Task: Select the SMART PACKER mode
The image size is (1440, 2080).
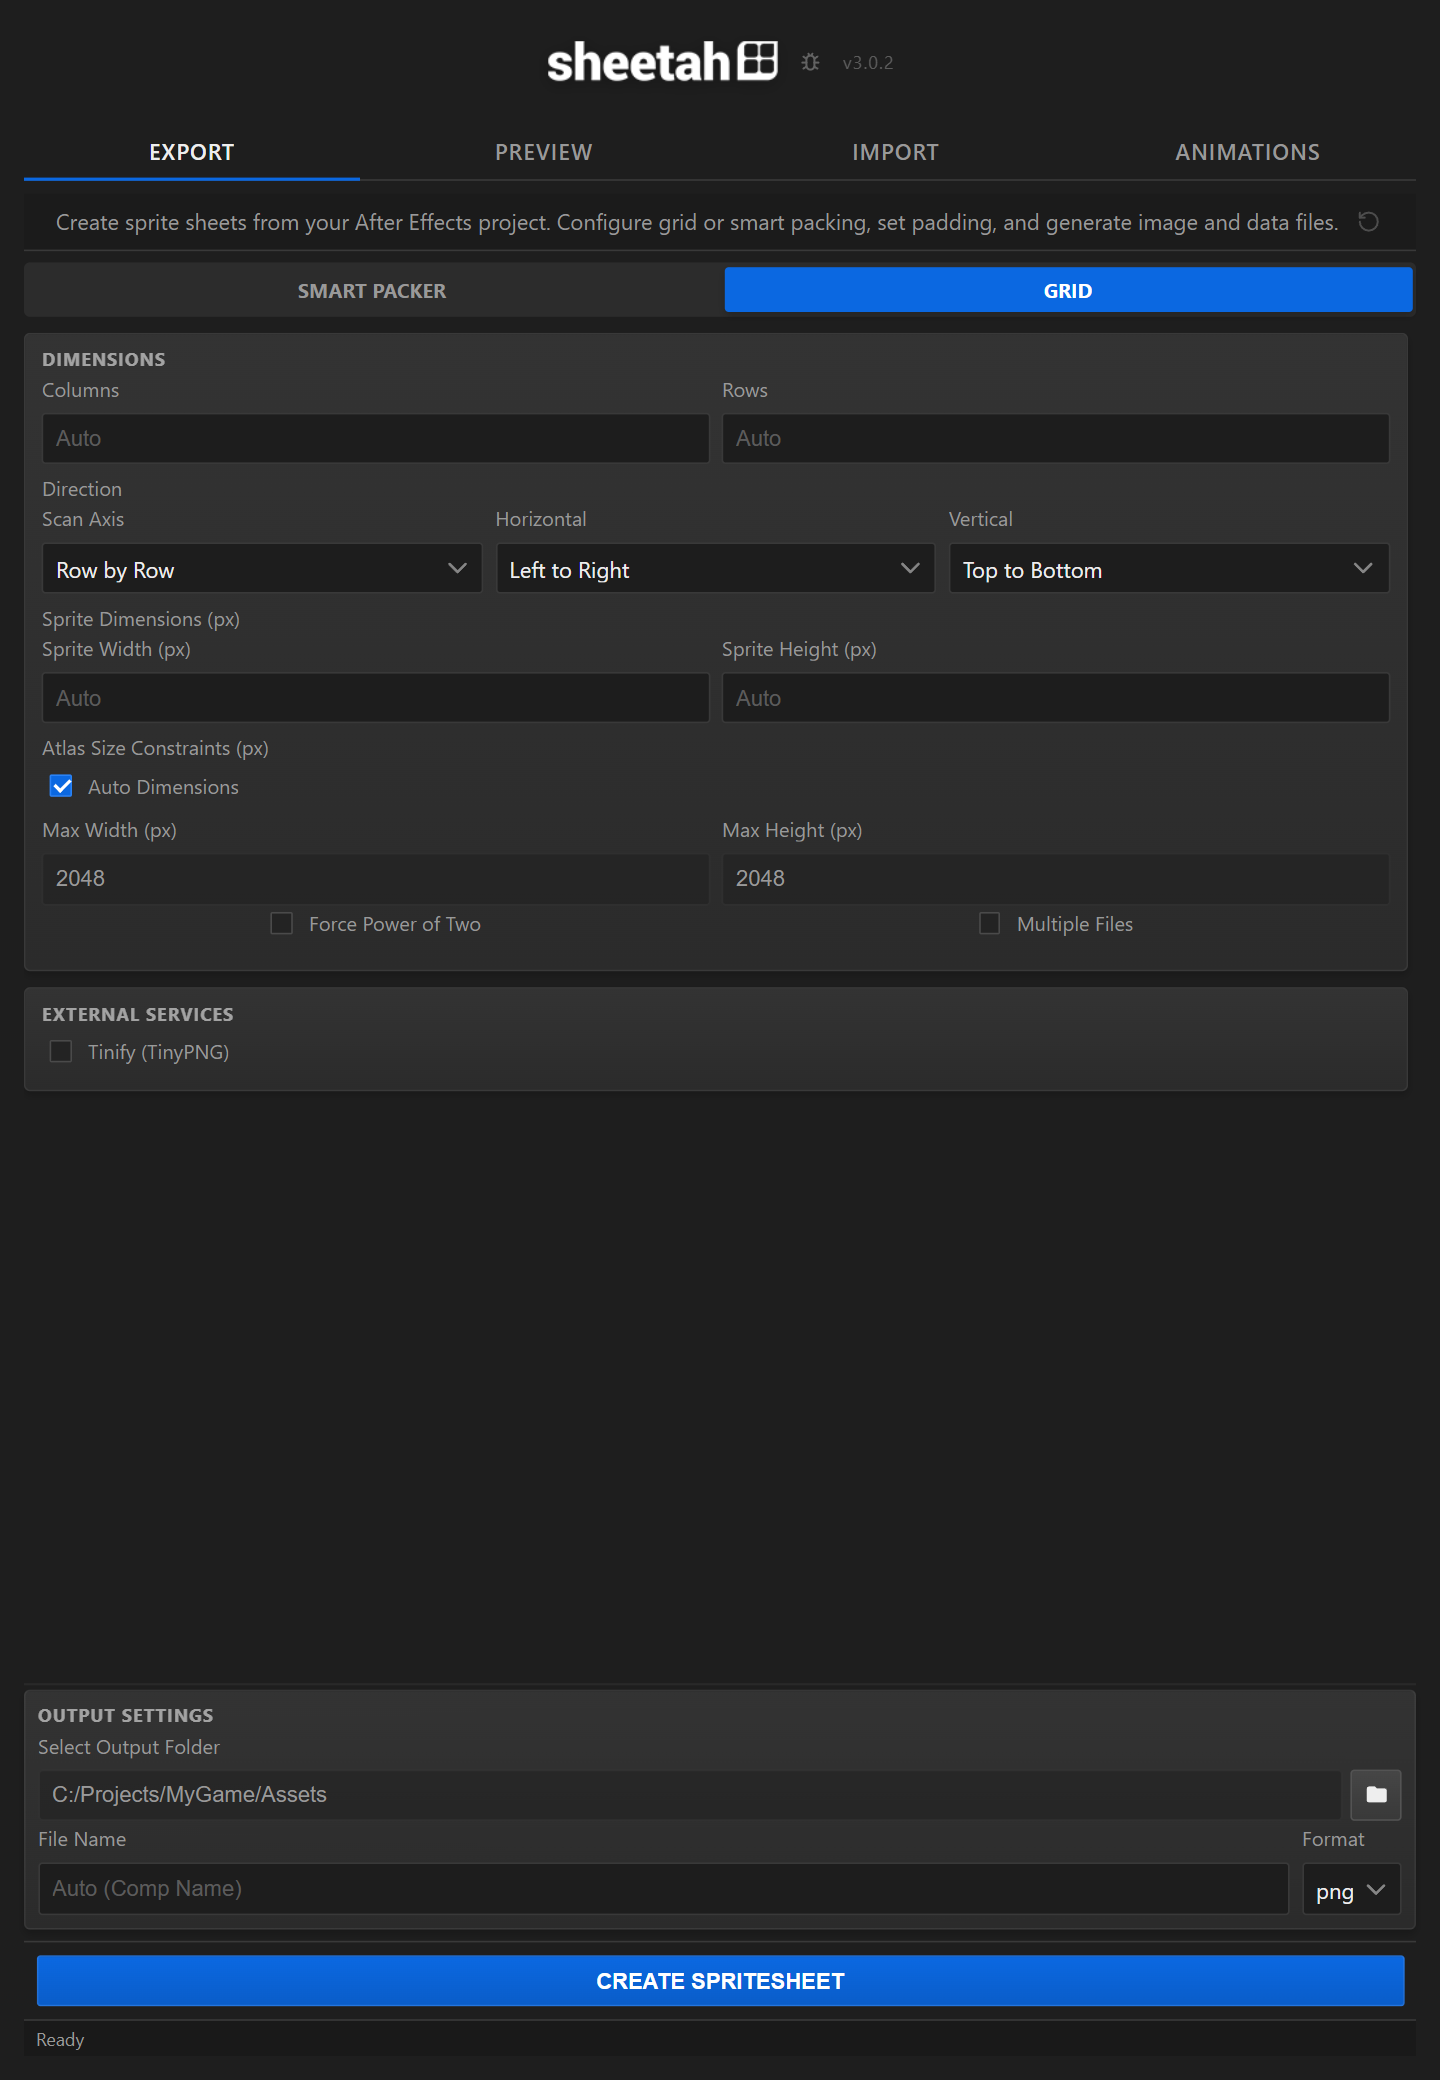Action: (372, 290)
